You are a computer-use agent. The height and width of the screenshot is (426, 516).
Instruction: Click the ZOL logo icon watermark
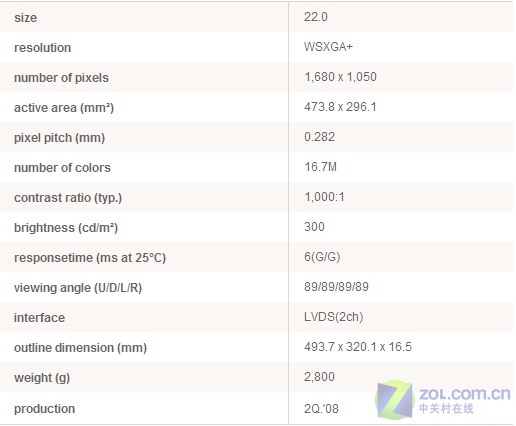(x=395, y=399)
